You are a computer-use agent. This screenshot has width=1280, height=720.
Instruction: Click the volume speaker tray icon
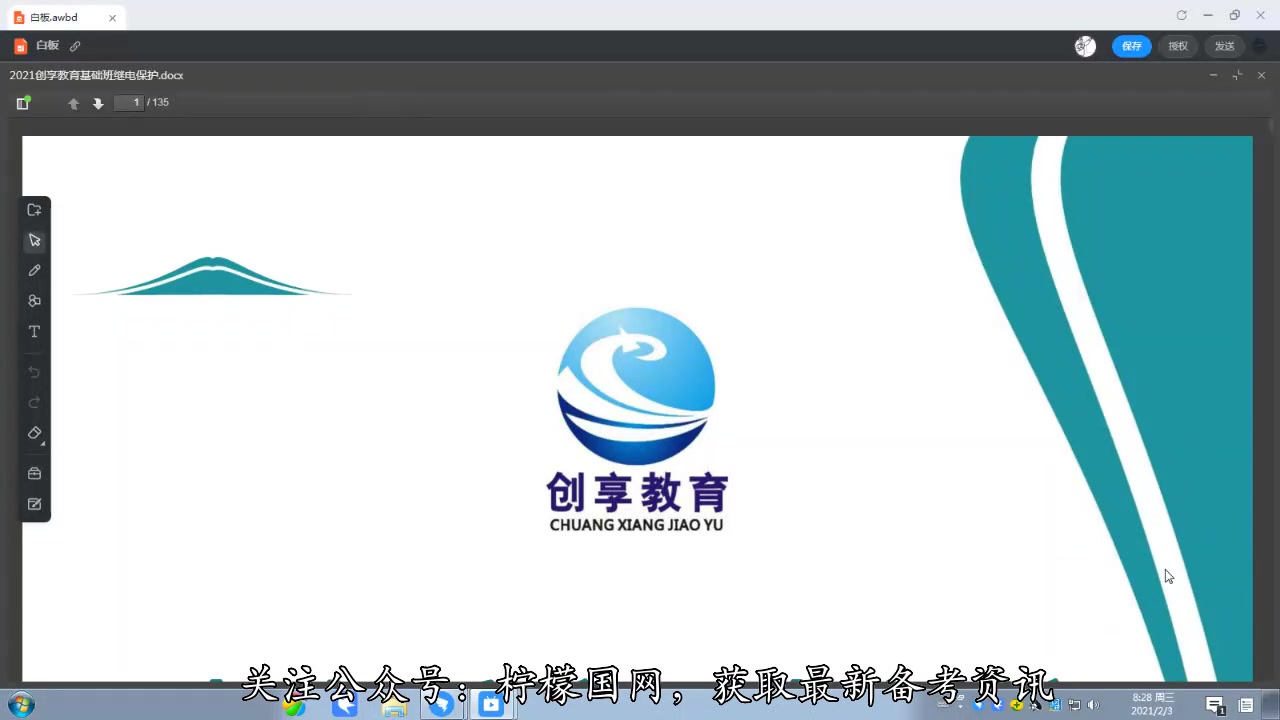1092,705
